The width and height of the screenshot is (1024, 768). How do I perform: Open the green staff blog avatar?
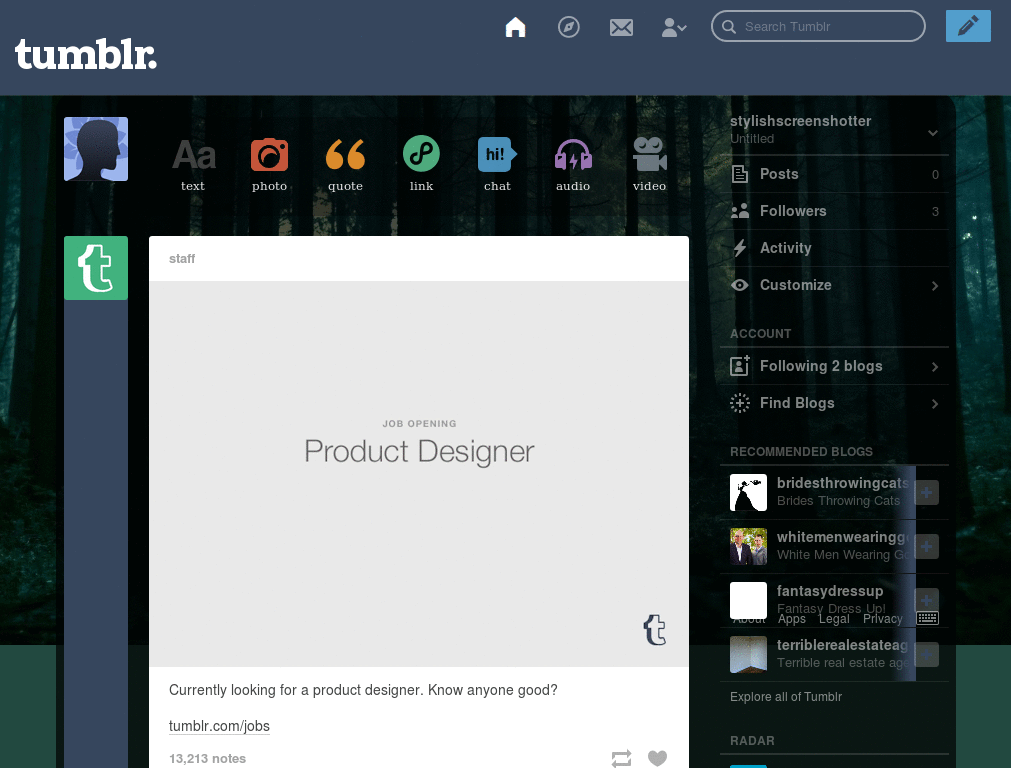point(96,268)
